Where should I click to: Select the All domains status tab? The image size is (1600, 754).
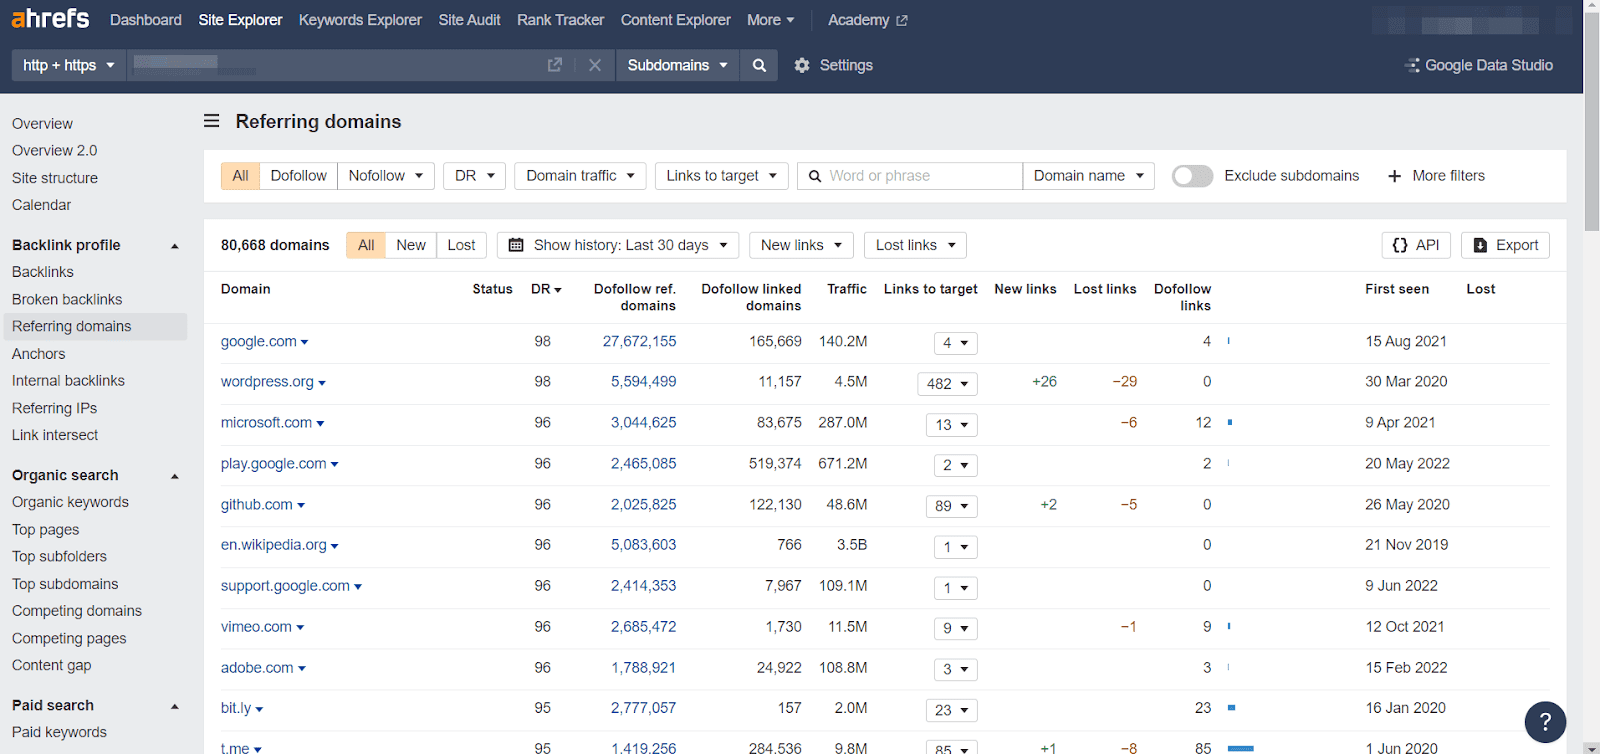(366, 245)
